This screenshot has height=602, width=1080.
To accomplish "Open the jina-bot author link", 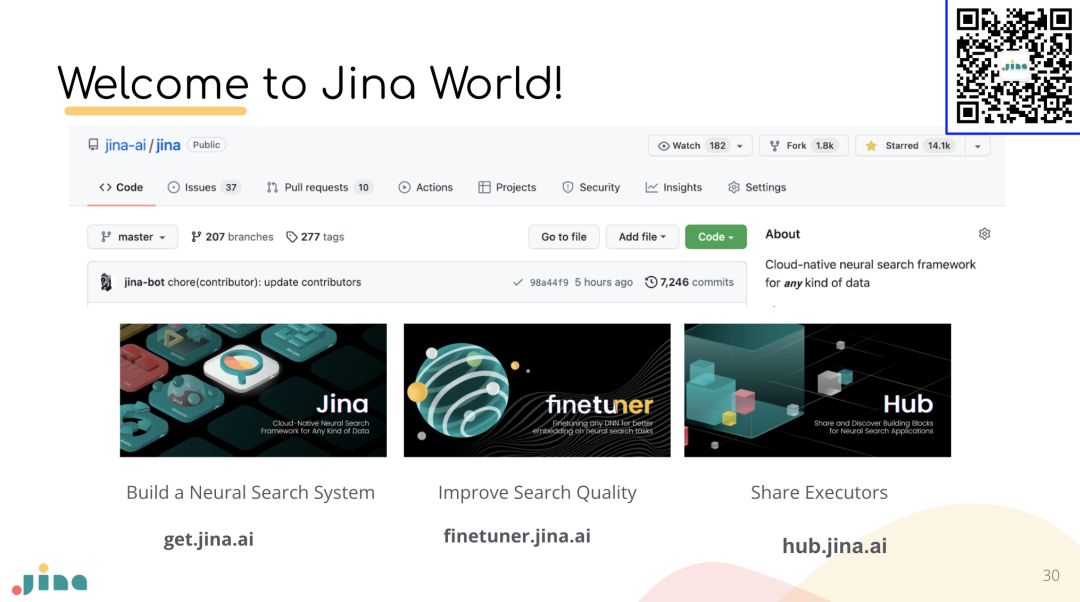I will pyautogui.click(x=144, y=282).
